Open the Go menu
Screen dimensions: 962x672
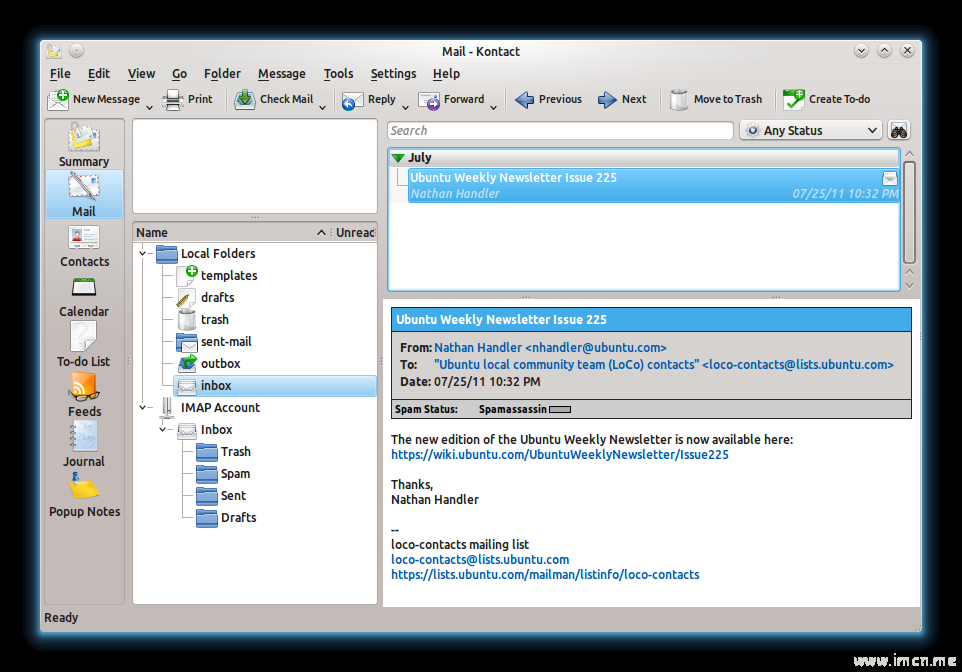pyautogui.click(x=179, y=74)
